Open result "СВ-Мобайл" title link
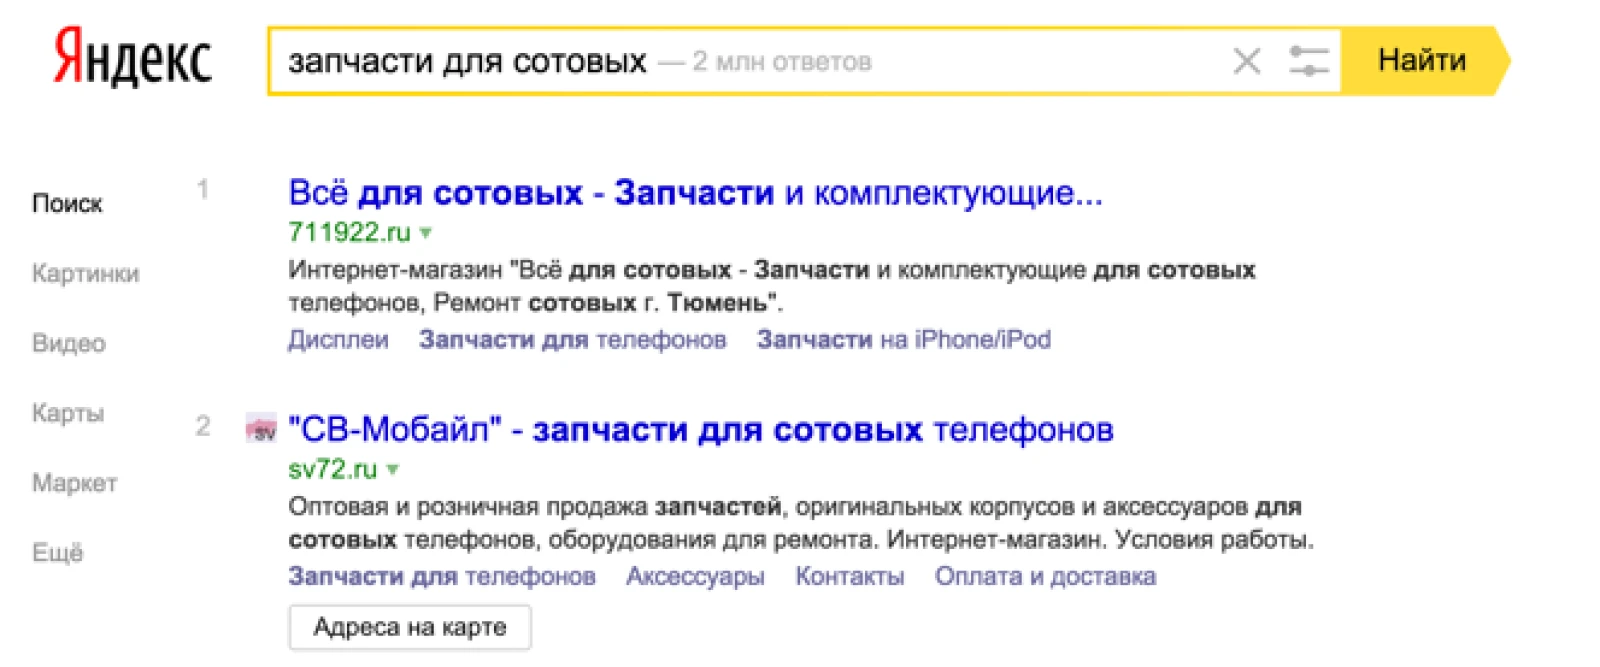Viewport: 1600px width, 667px height. tap(701, 429)
